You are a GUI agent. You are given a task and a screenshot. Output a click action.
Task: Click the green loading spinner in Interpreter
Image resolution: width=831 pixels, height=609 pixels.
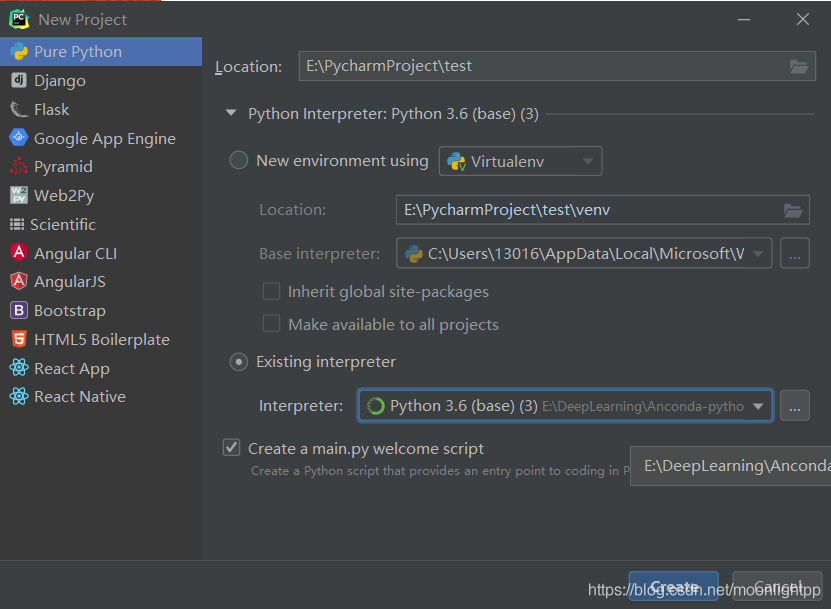(375, 406)
